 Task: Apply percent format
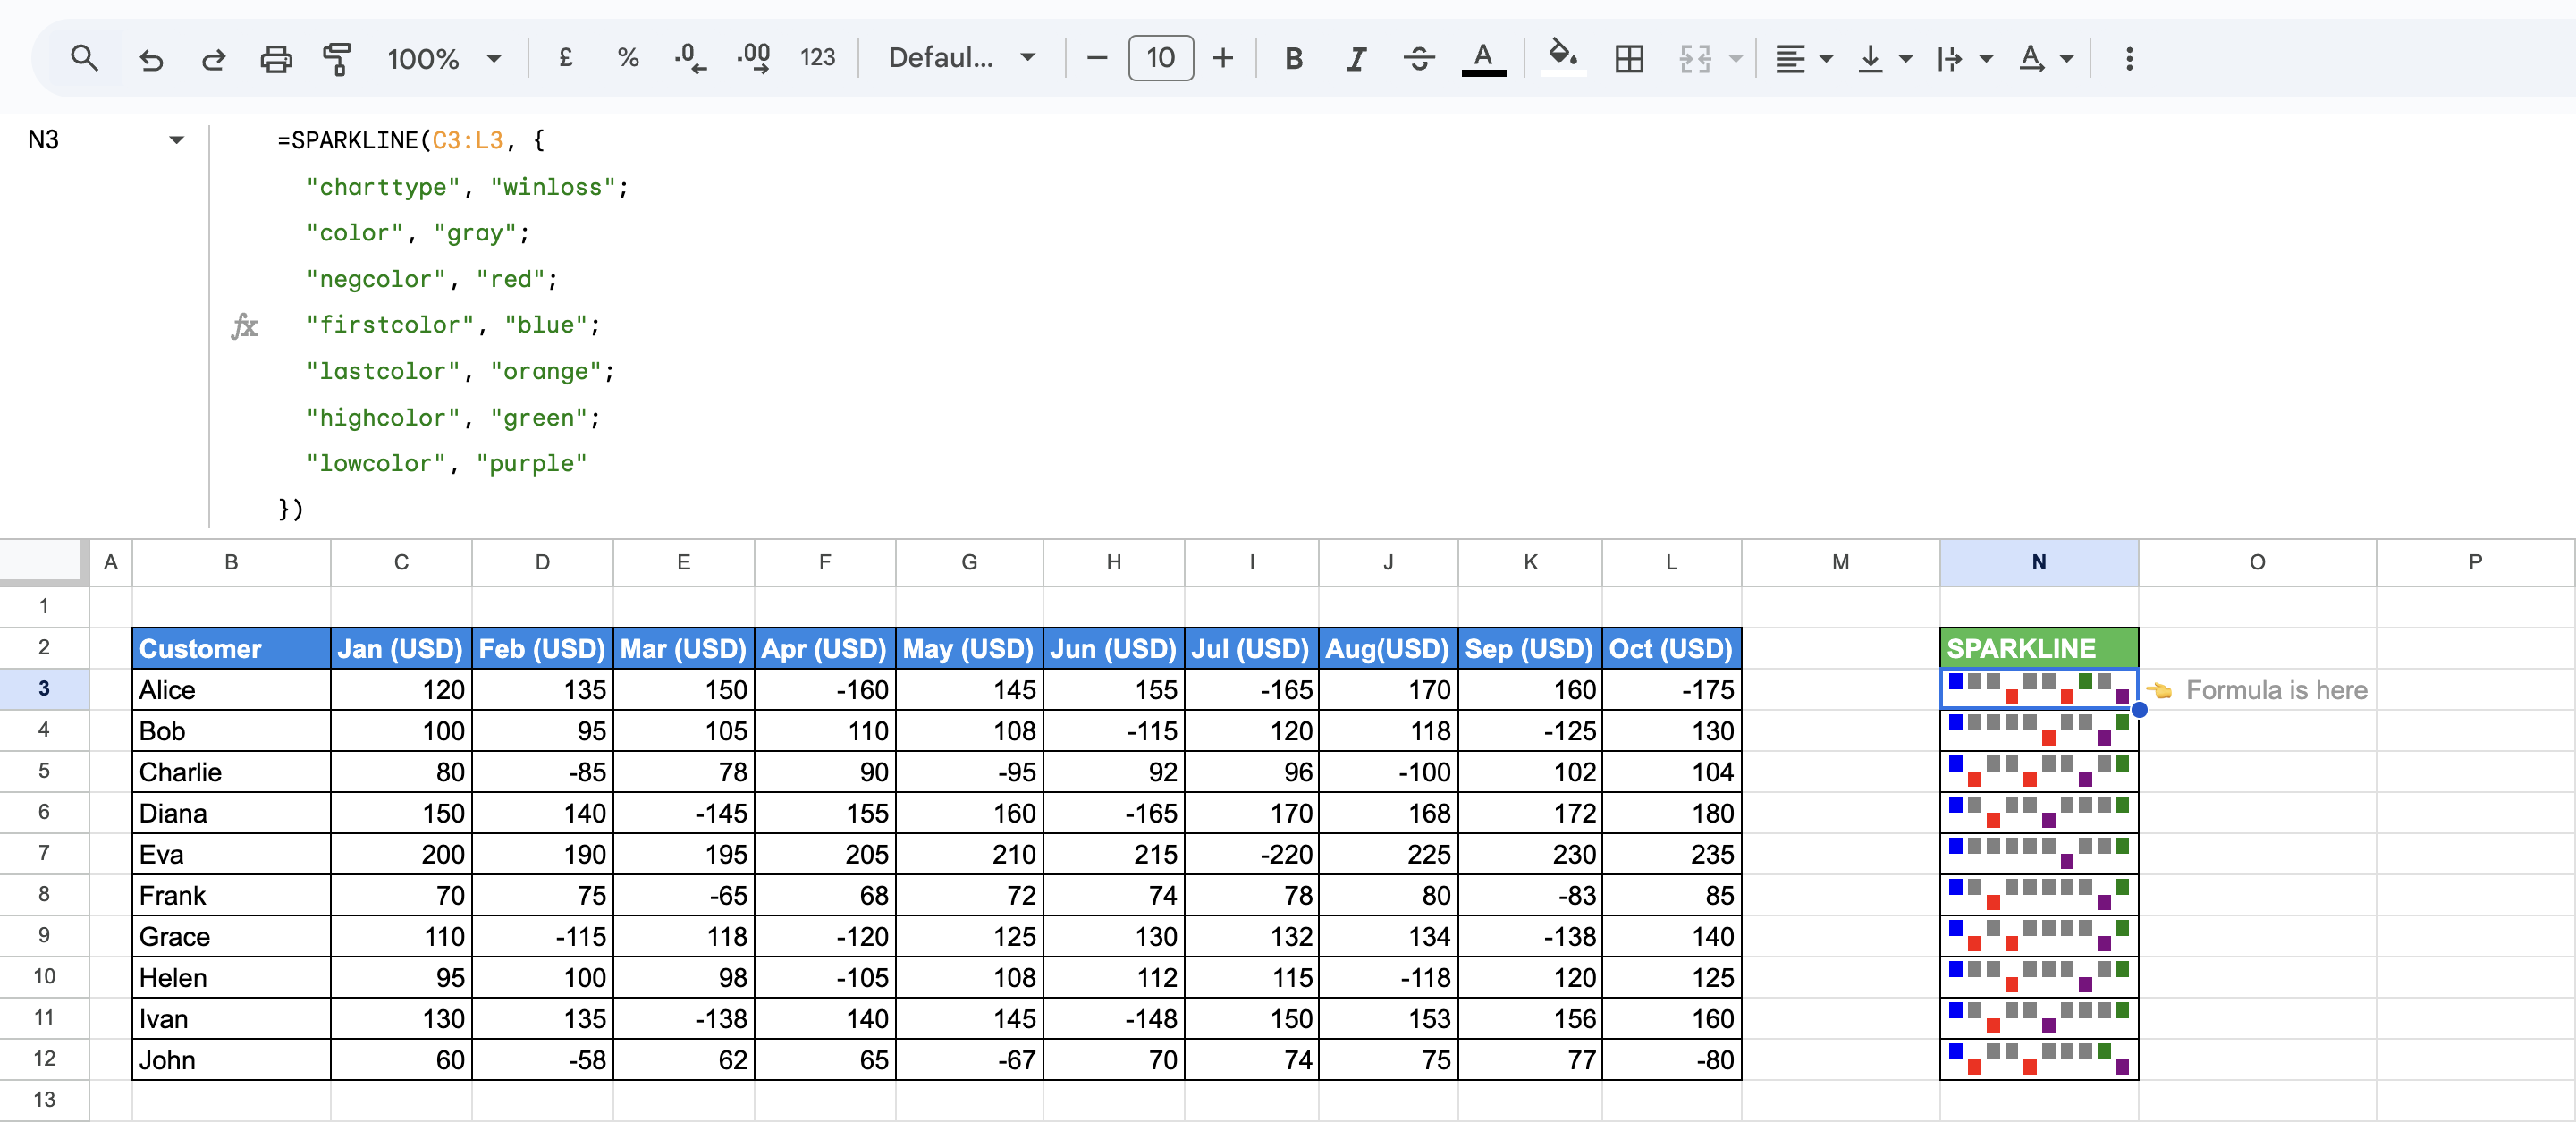627,58
